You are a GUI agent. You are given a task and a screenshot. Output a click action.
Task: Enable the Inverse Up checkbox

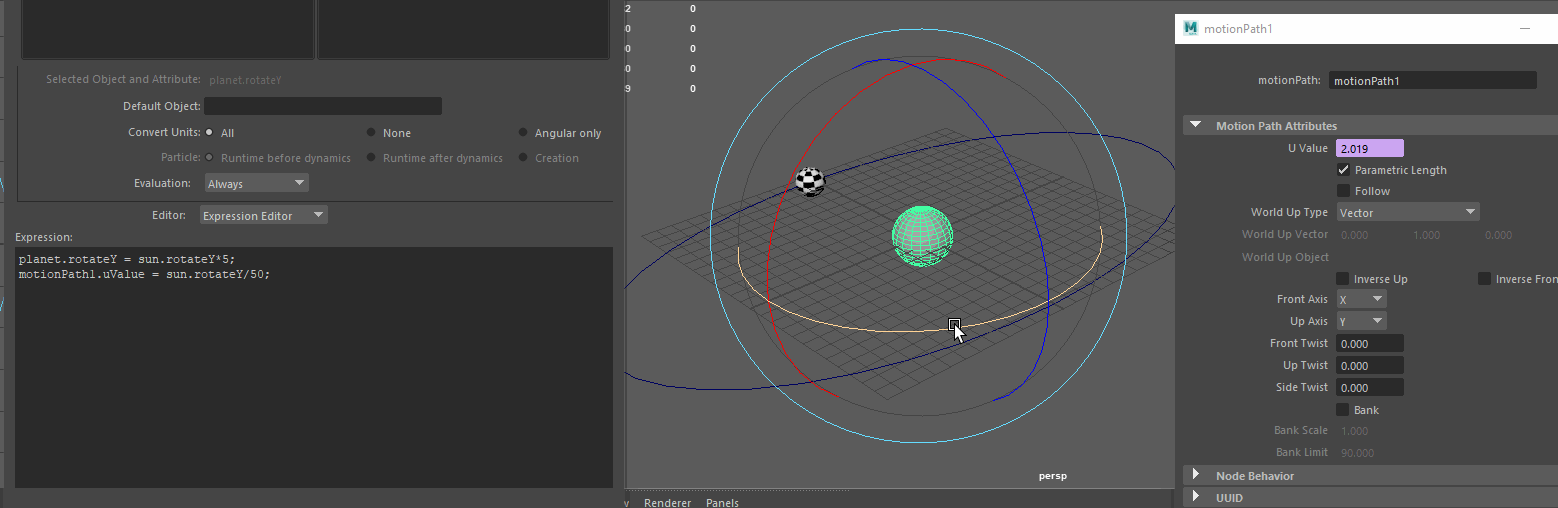click(x=1344, y=279)
